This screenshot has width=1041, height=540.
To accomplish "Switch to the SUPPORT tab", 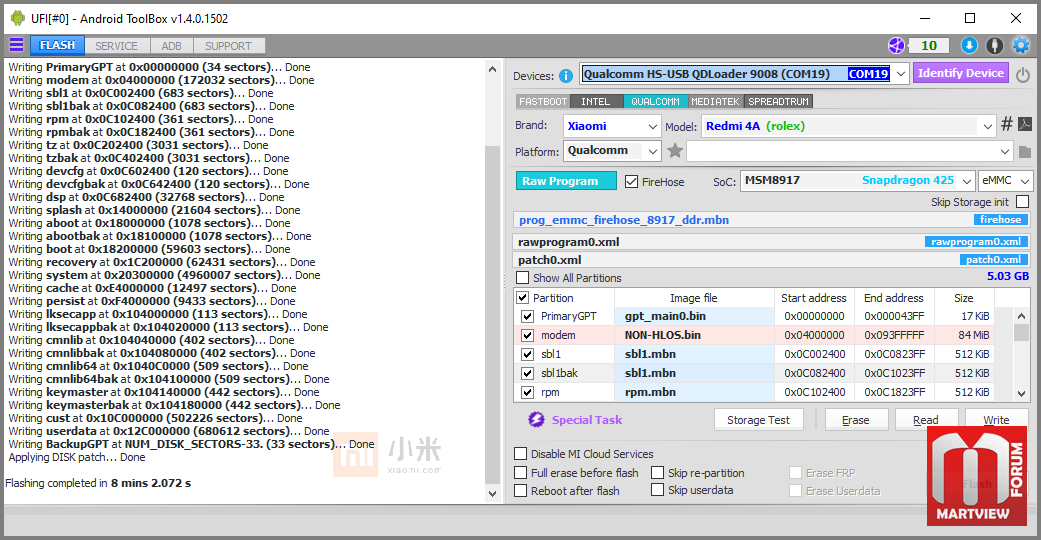I will click(228, 46).
